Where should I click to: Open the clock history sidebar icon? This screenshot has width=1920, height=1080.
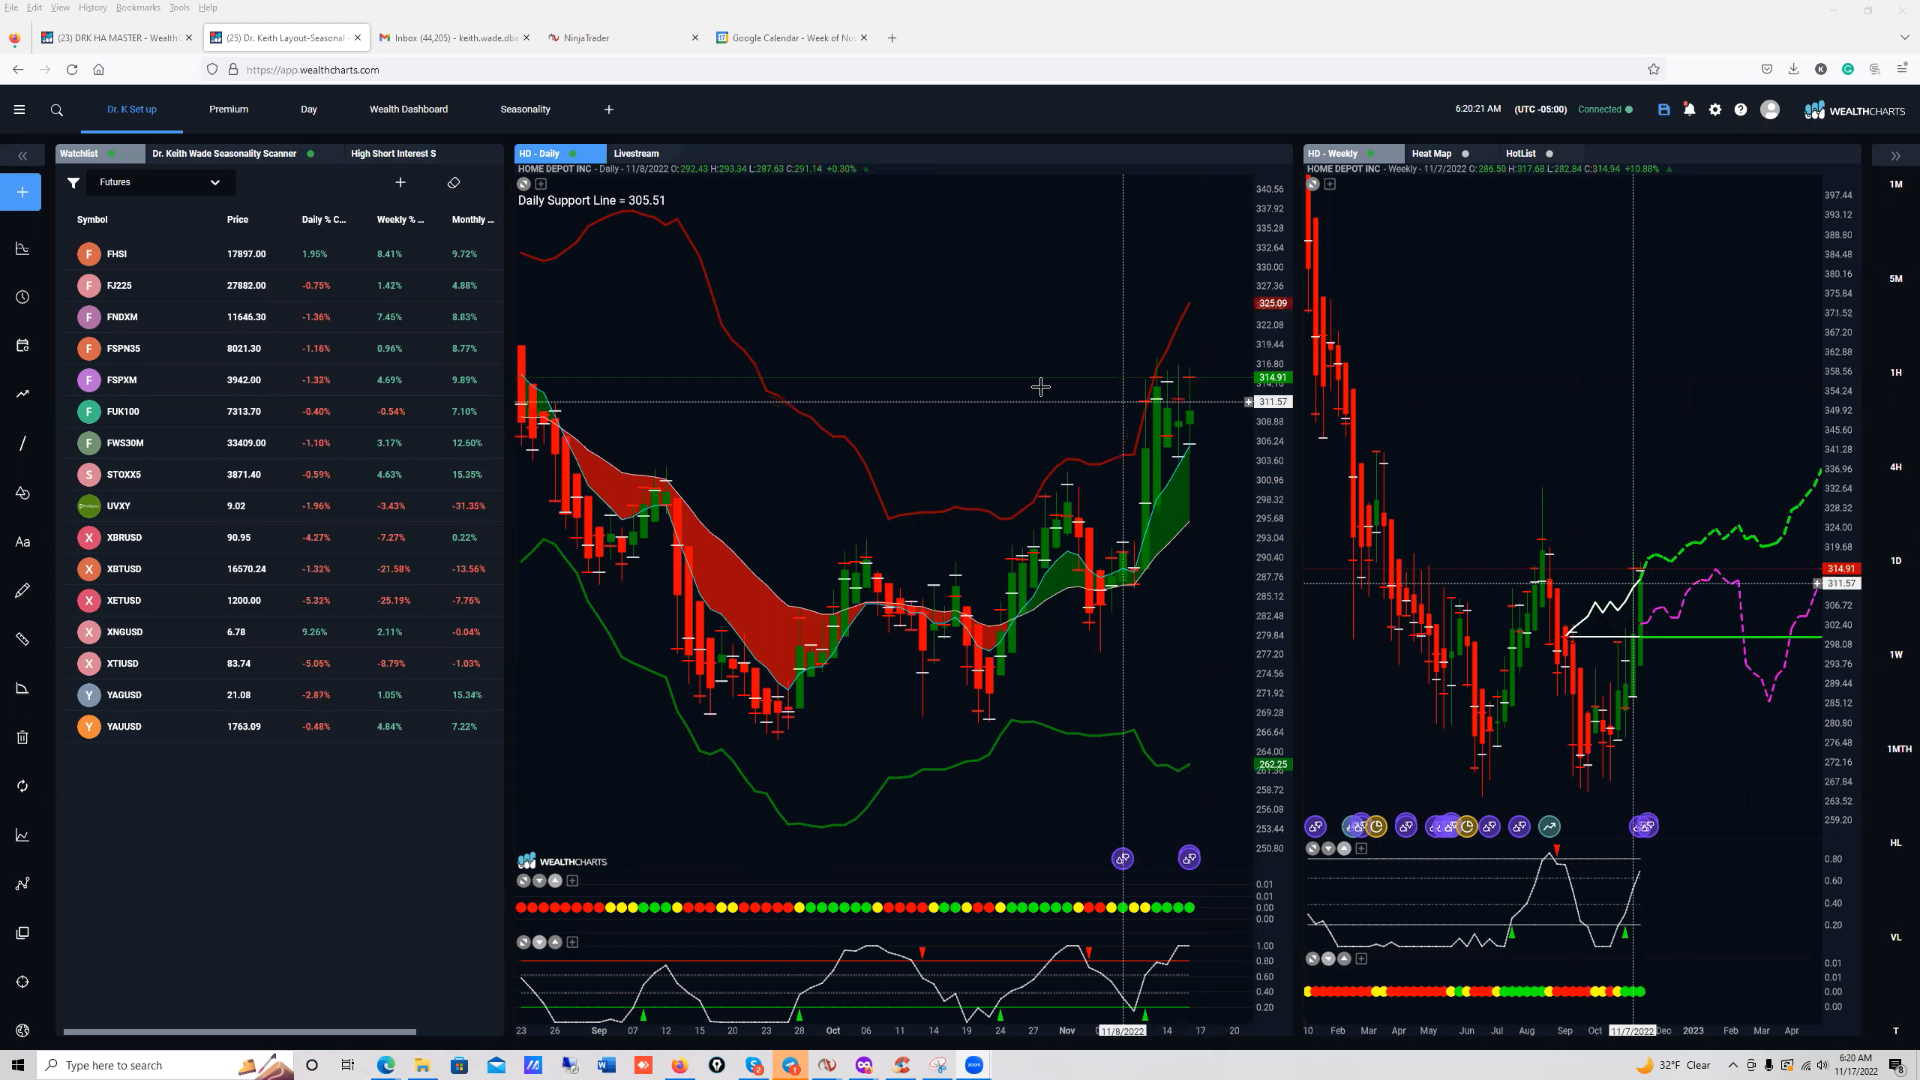pos(22,297)
